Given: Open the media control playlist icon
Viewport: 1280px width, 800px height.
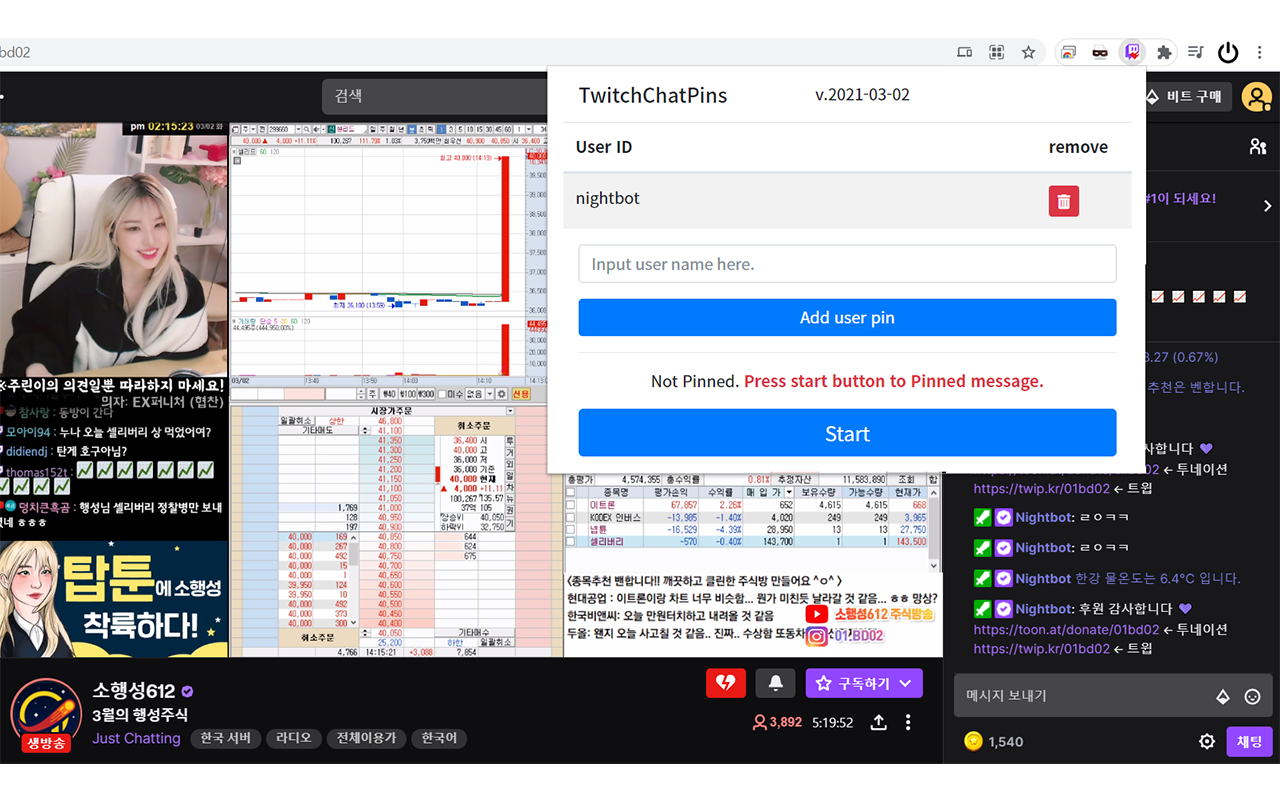Looking at the screenshot, I should 1196,52.
